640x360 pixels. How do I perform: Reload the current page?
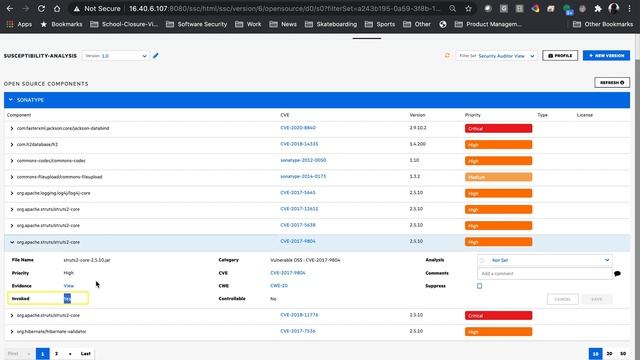coord(41,9)
